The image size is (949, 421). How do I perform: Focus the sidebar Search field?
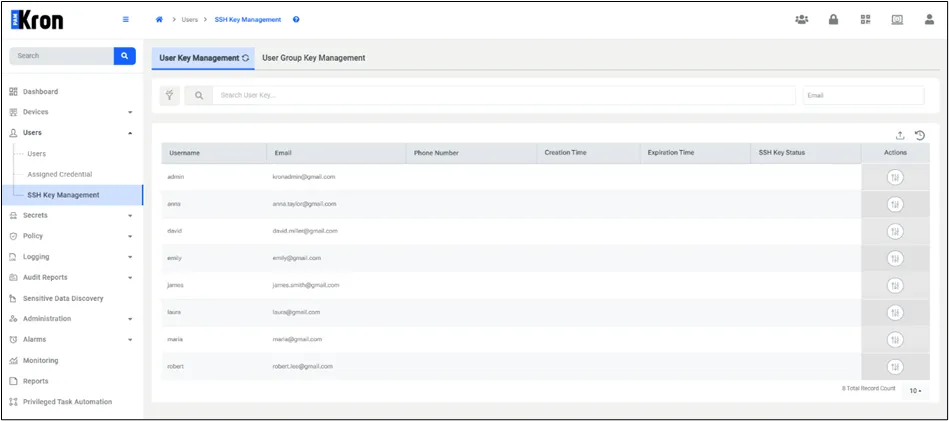pos(61,56)
